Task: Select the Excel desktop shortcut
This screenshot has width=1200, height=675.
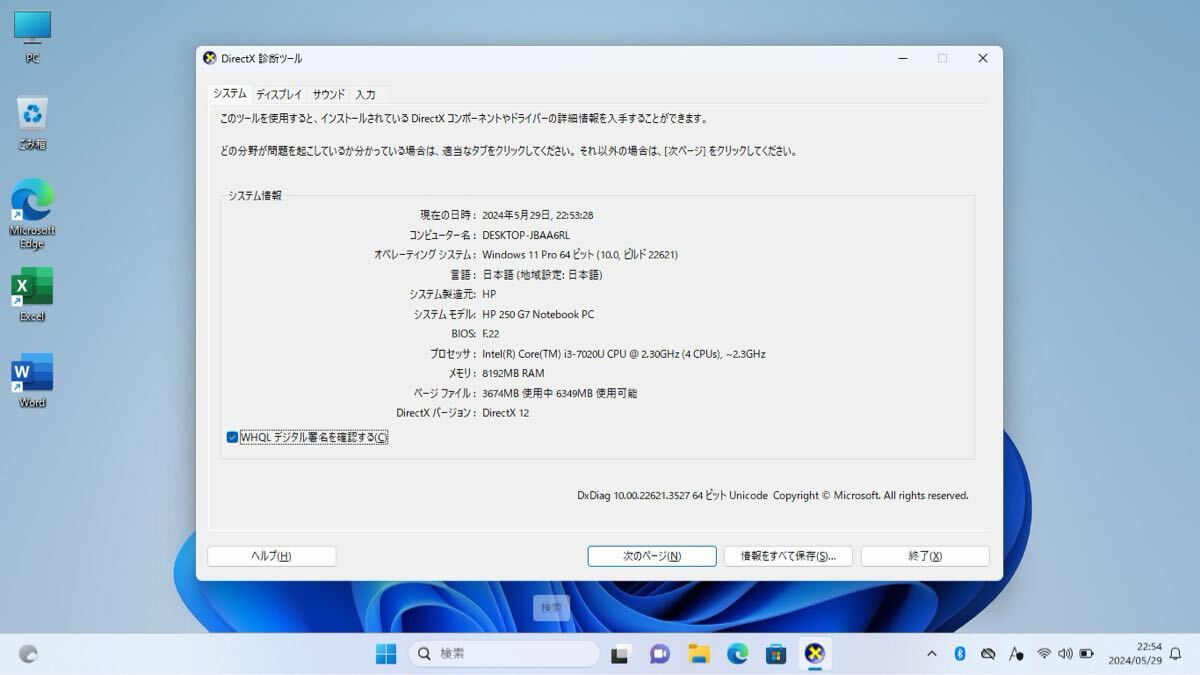Action: [32, 295]
